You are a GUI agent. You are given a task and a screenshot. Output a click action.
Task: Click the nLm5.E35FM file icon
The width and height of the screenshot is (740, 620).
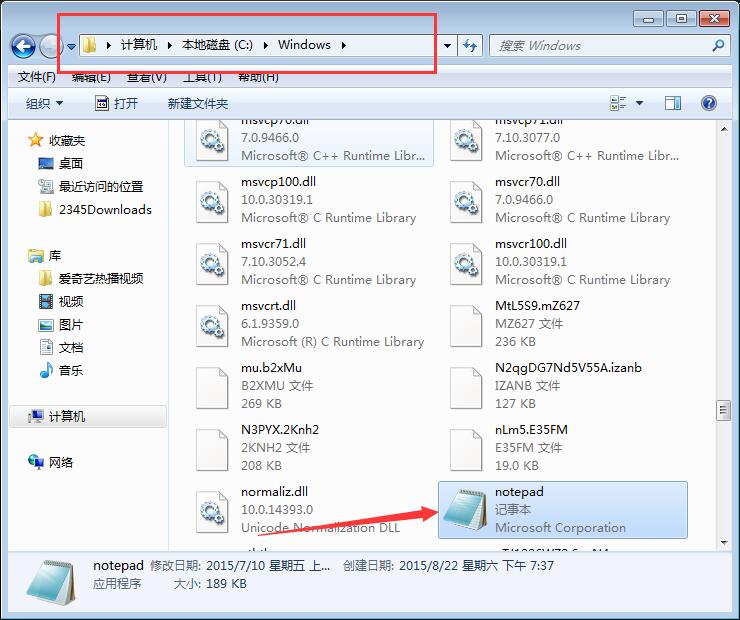coord(466,450)
